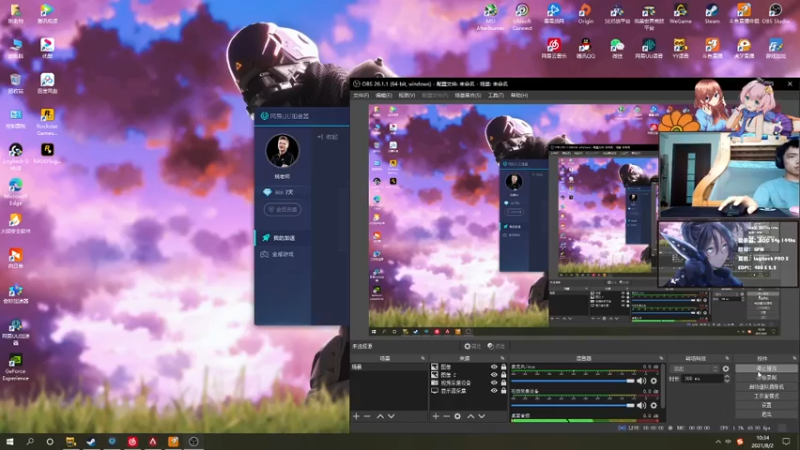Screen dimensions: 800x450
Task: Select 全部游戏 in the UU accelerator sidebar
Action: click(x=283, y=254)
